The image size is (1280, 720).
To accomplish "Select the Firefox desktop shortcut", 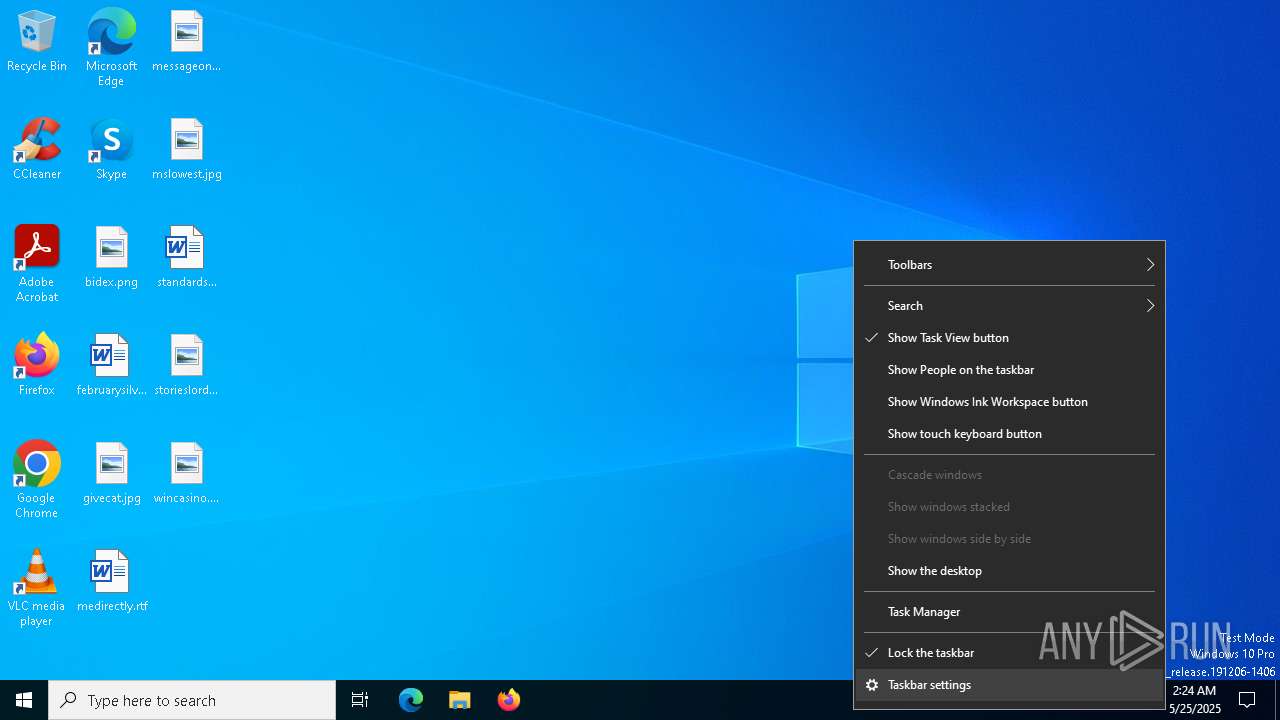I will pyautogui.click(x=37, y=365).
